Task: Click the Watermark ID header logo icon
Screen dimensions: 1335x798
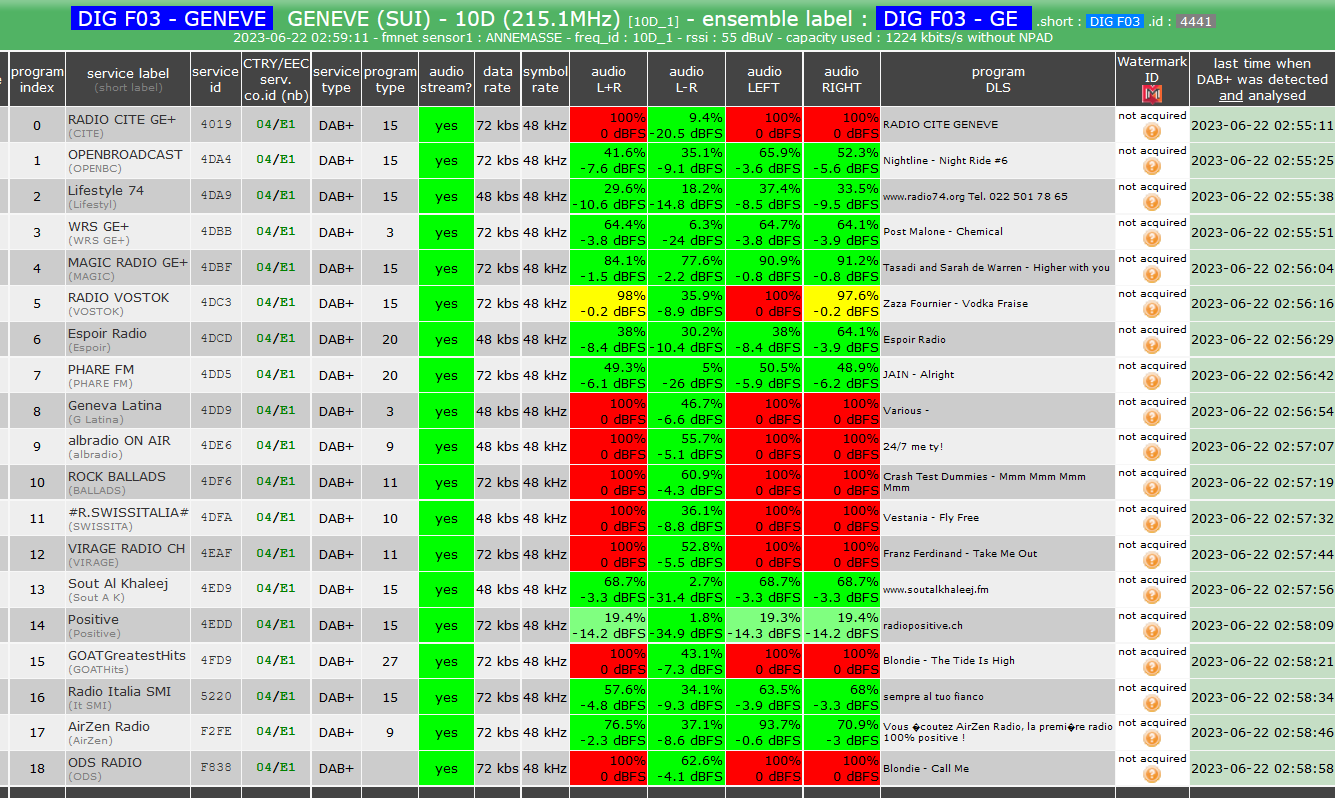Action: (1152, 95)
